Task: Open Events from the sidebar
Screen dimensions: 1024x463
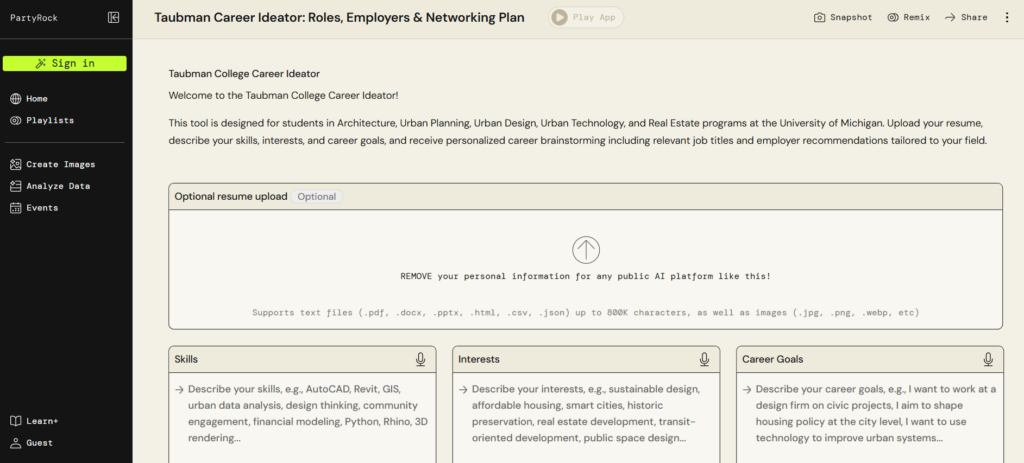Action: pyautogui.click(x=42, y=208)
